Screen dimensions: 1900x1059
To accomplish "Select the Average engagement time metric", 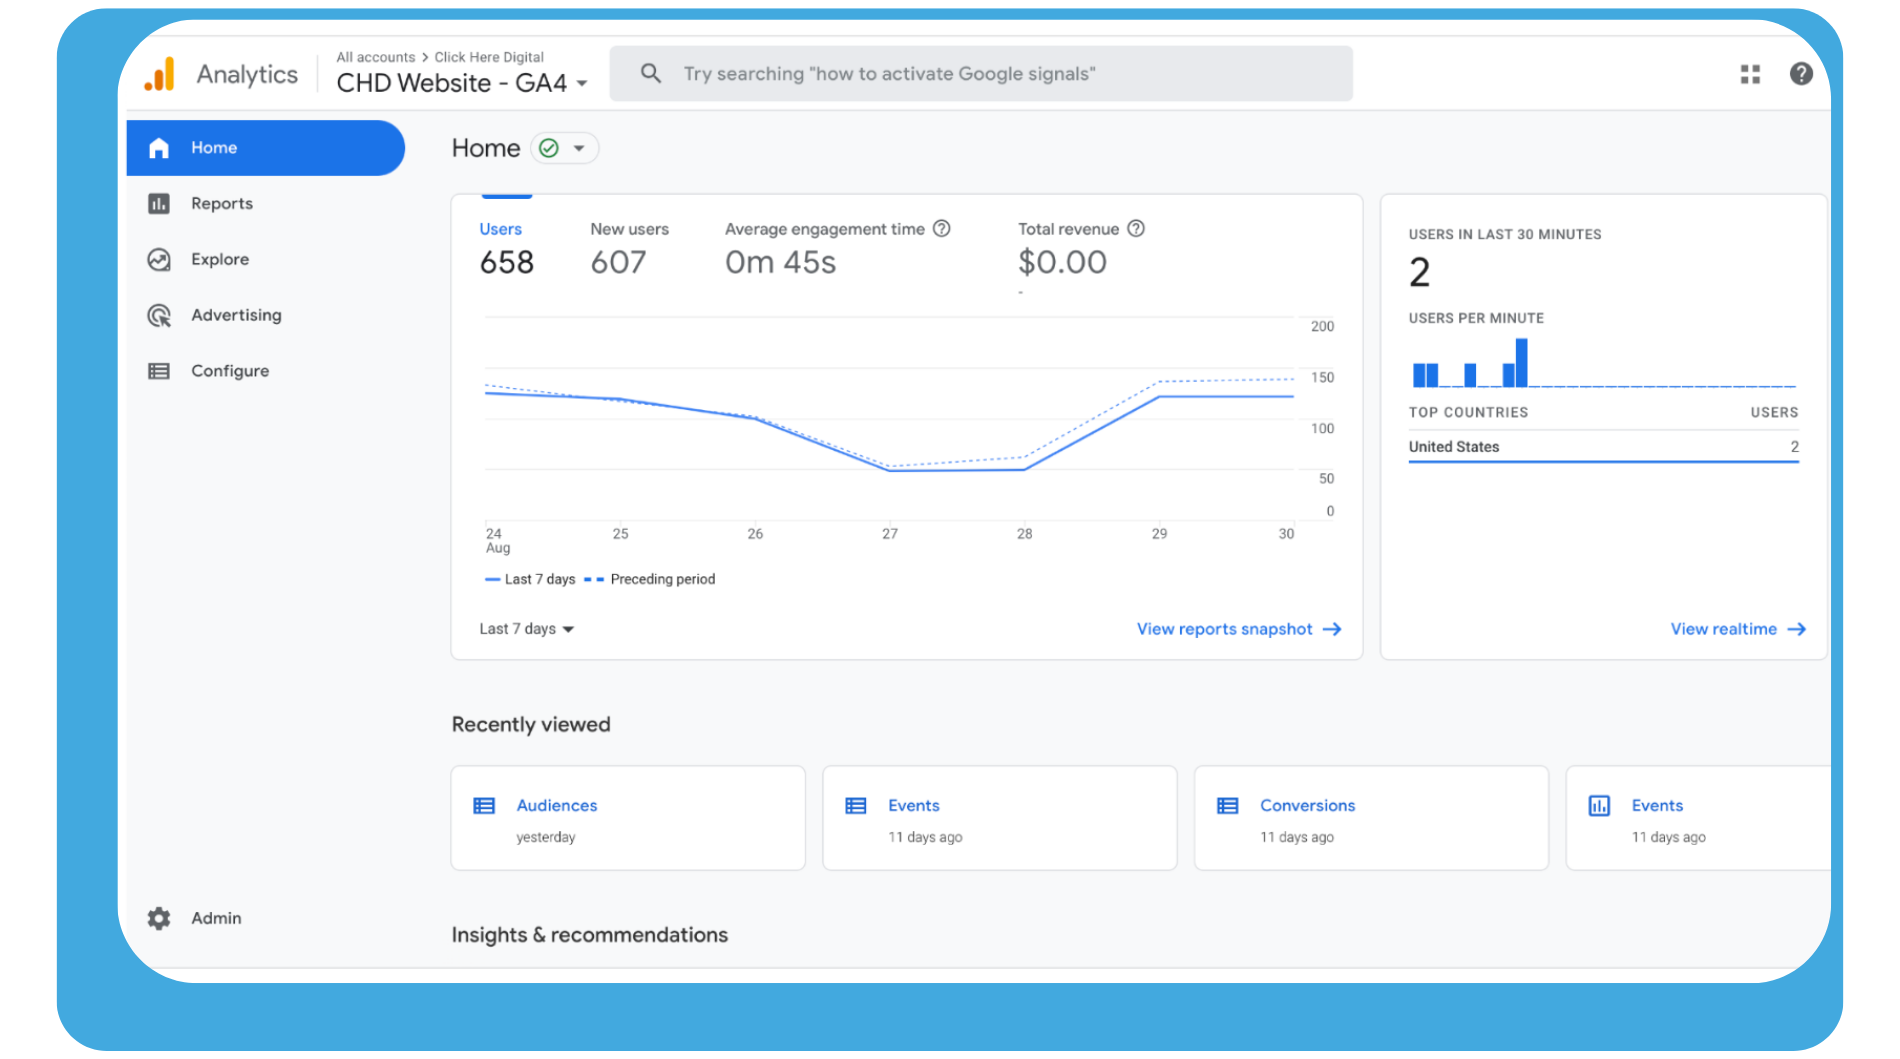I will (x=838, y=248).
